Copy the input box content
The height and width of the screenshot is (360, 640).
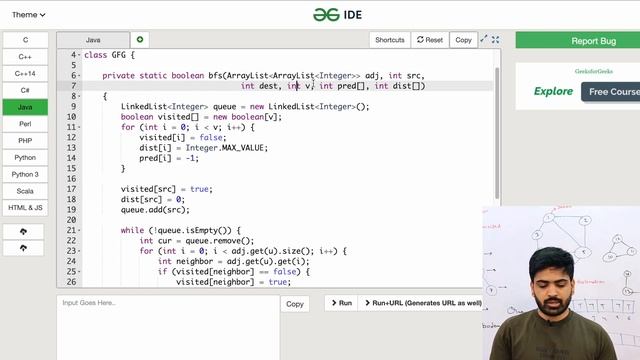click(295, 304)
